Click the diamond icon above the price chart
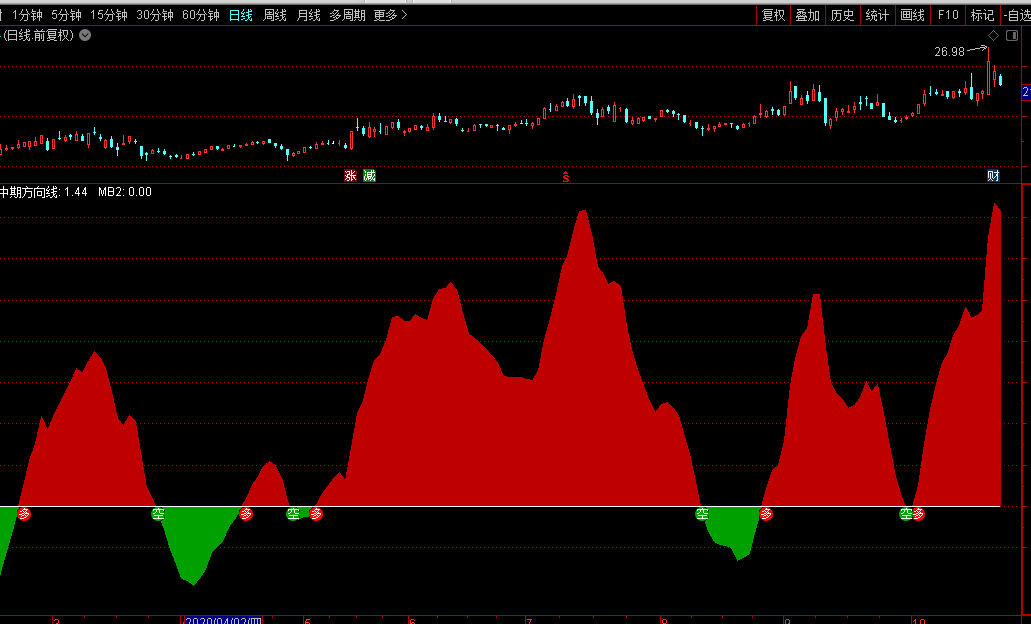The height and width of the screenshot is (624, 1031). [x=993, y=36]
